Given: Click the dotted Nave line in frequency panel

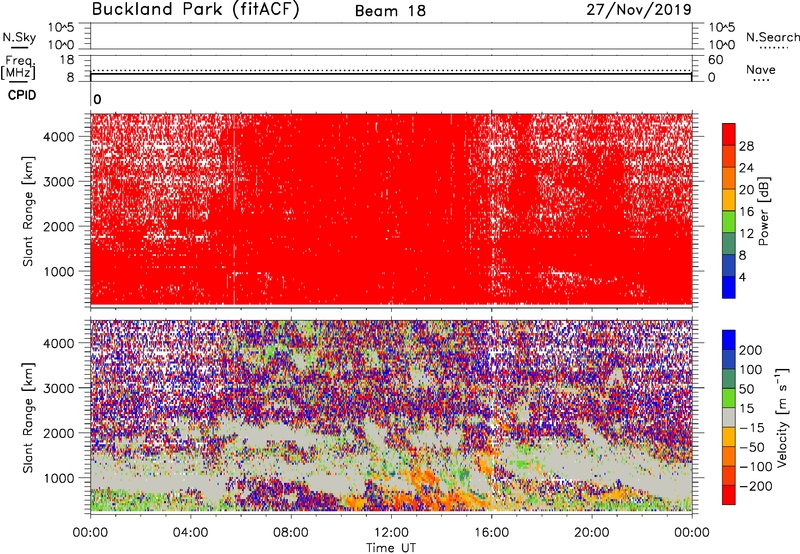Looking at the screenshot, I should 391,70.
